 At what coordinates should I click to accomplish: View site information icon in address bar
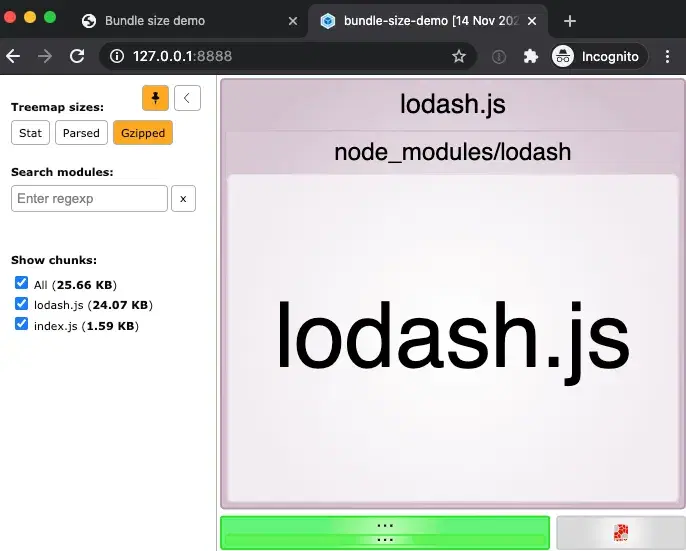pyautogui.click(x=117, y=56)
